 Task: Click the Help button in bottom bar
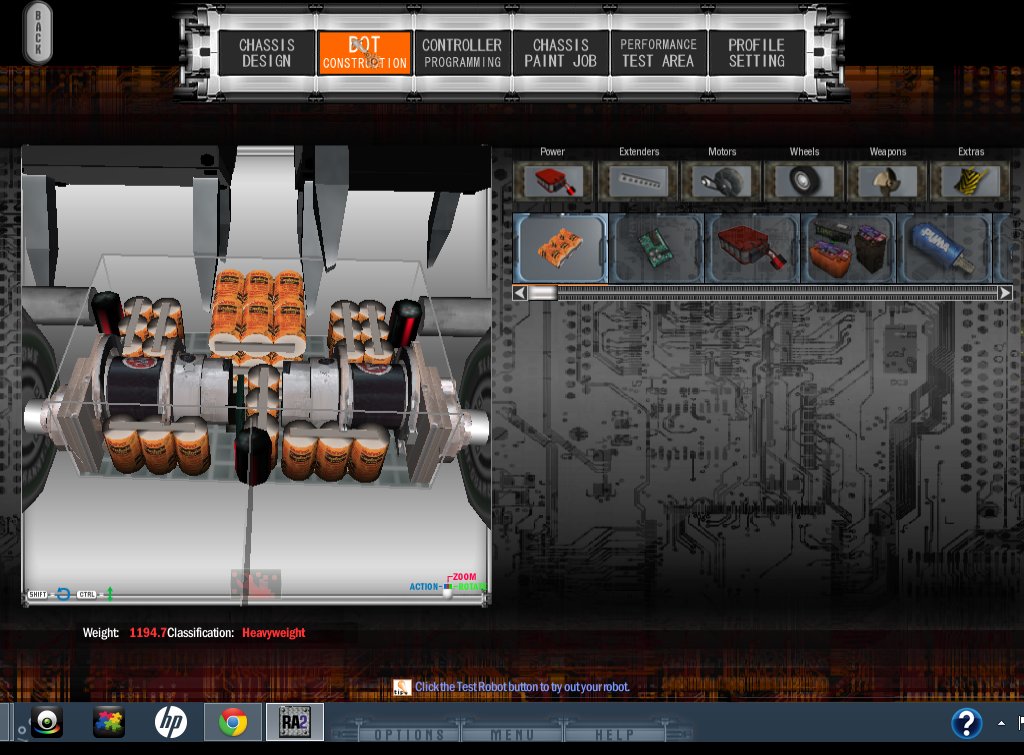(615, 735)
